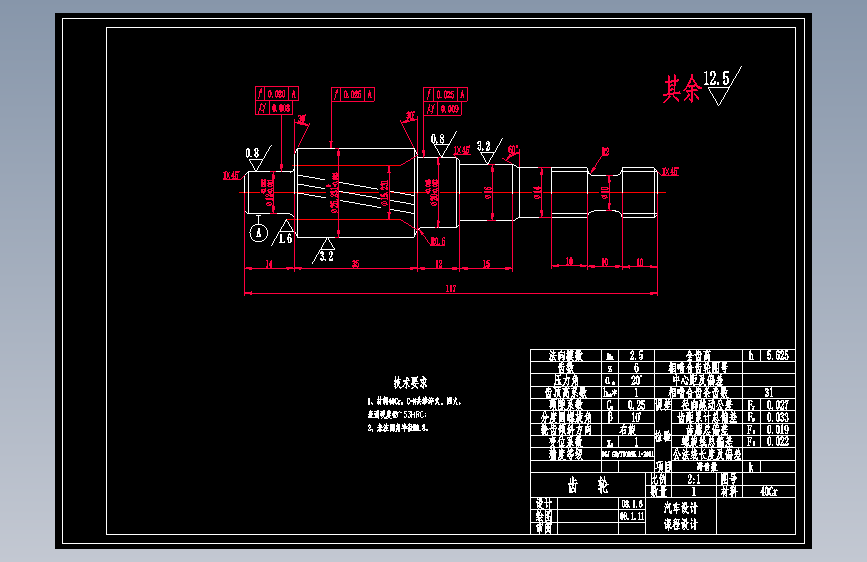
Task: Click the 0.022 tolerance cell
Action: pyautogui.click(x=777, y=441)
